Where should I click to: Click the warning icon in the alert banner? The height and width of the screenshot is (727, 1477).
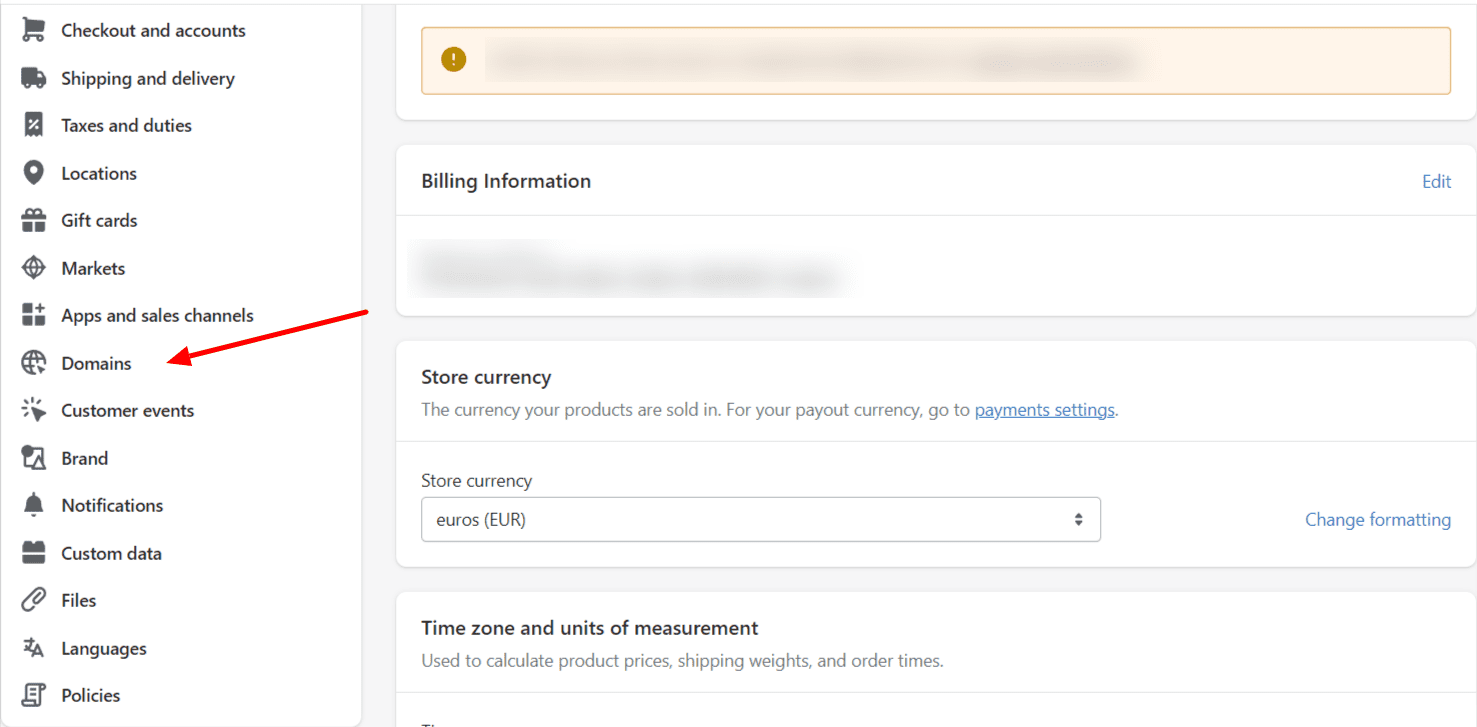tap(453, 59)
